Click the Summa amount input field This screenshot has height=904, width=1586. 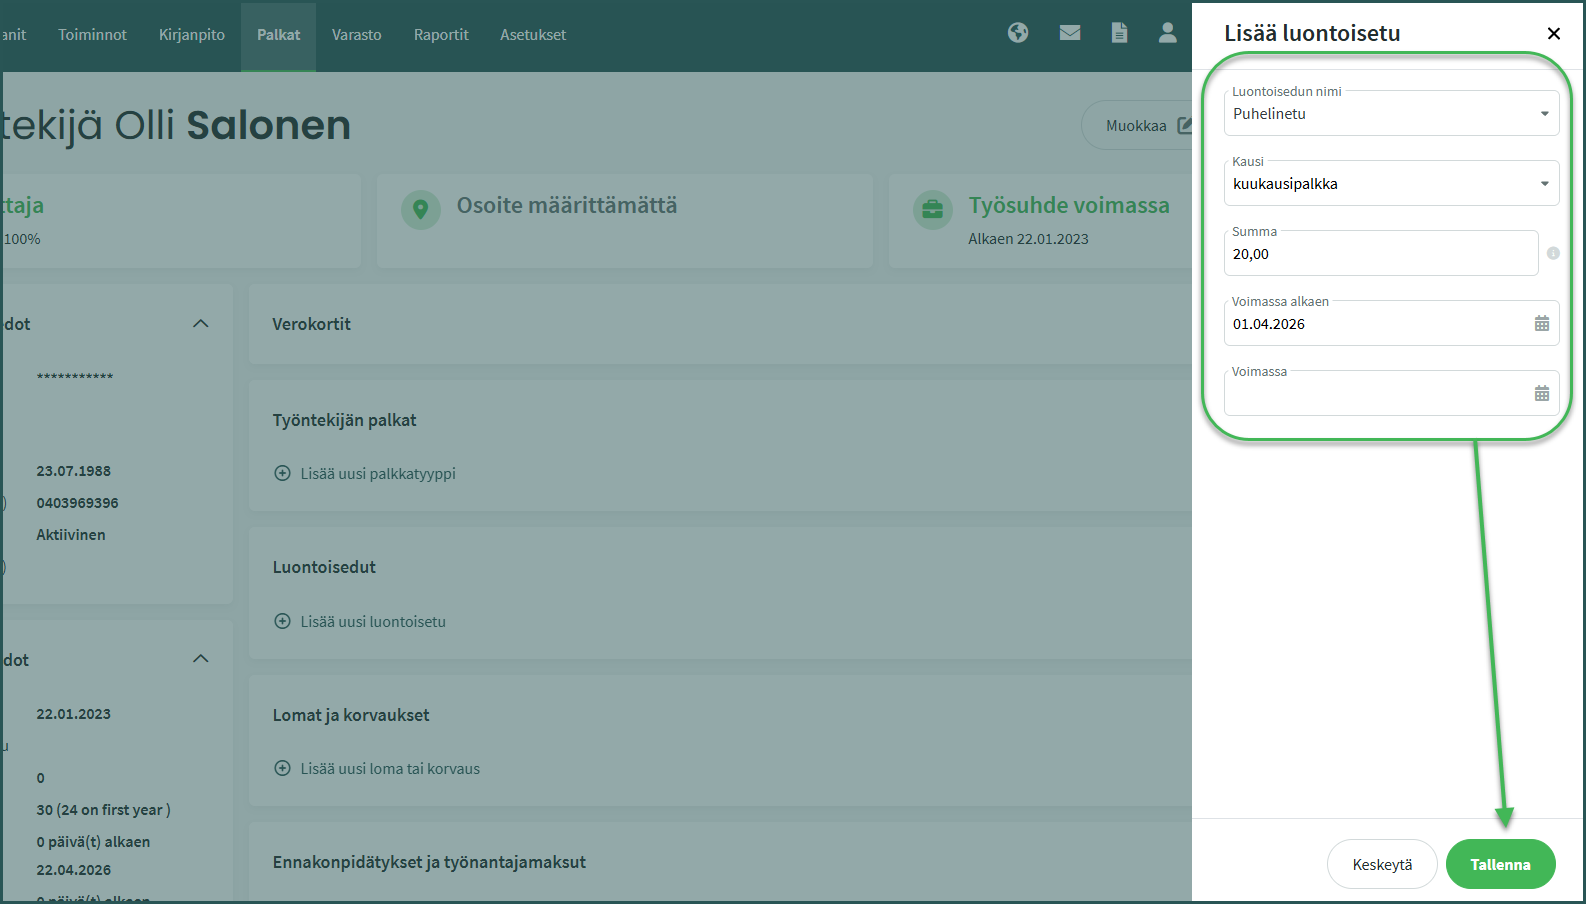(x=1380, y=254)
